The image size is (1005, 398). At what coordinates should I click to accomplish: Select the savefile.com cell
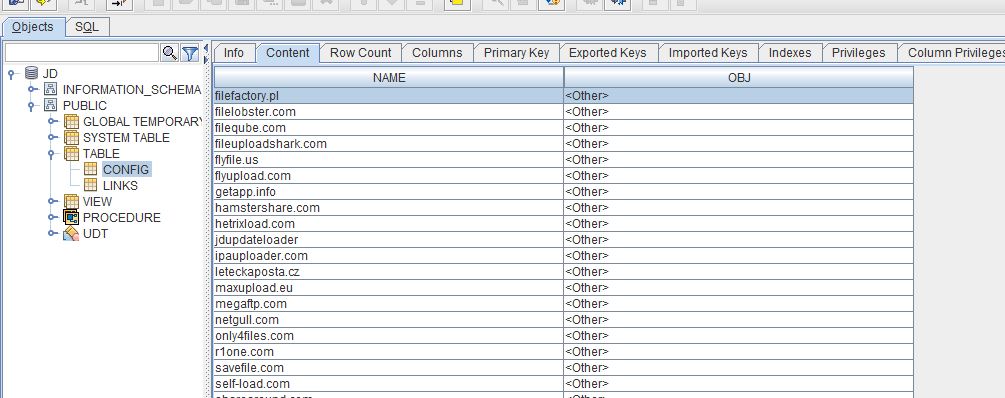[x=389, y=368]
